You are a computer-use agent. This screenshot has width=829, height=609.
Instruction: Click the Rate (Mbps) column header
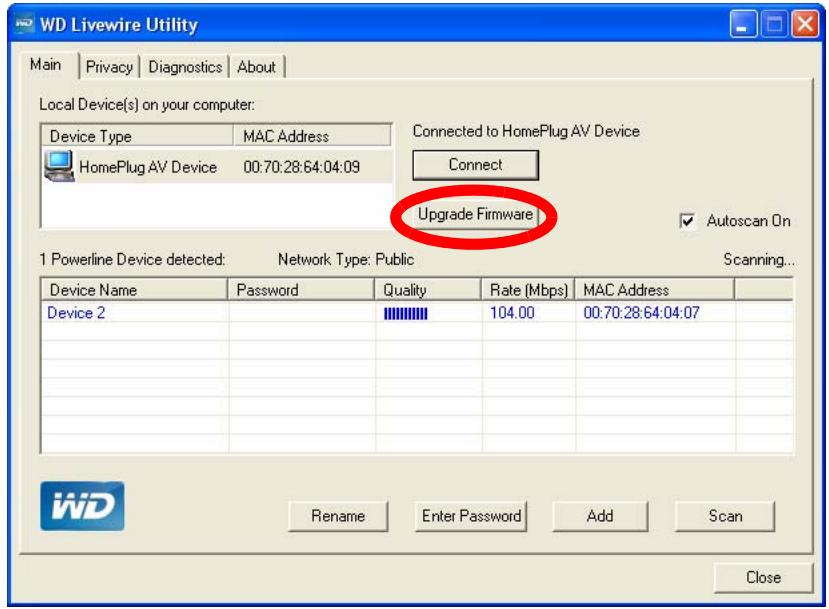(x=528, y=290)
